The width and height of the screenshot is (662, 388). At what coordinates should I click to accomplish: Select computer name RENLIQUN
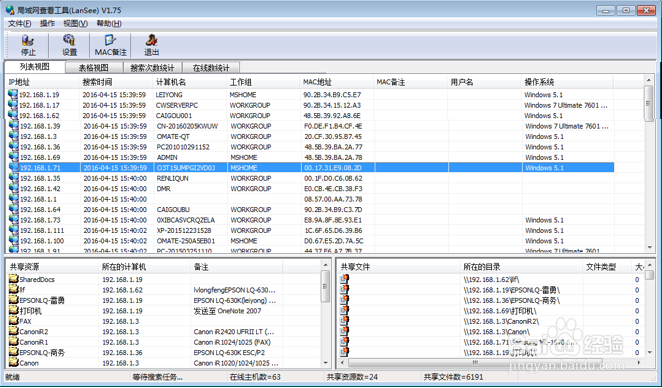172,178
